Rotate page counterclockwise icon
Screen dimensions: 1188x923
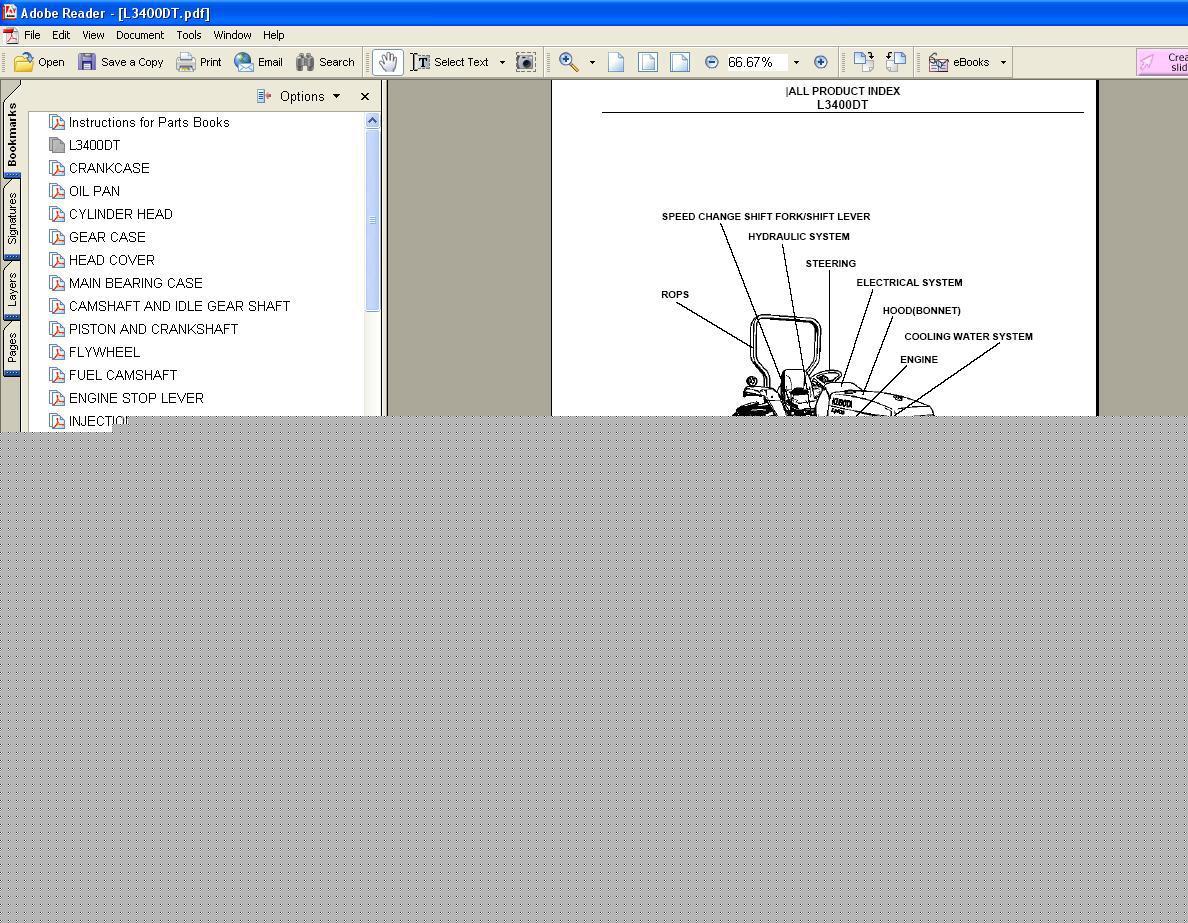point(896,61)
